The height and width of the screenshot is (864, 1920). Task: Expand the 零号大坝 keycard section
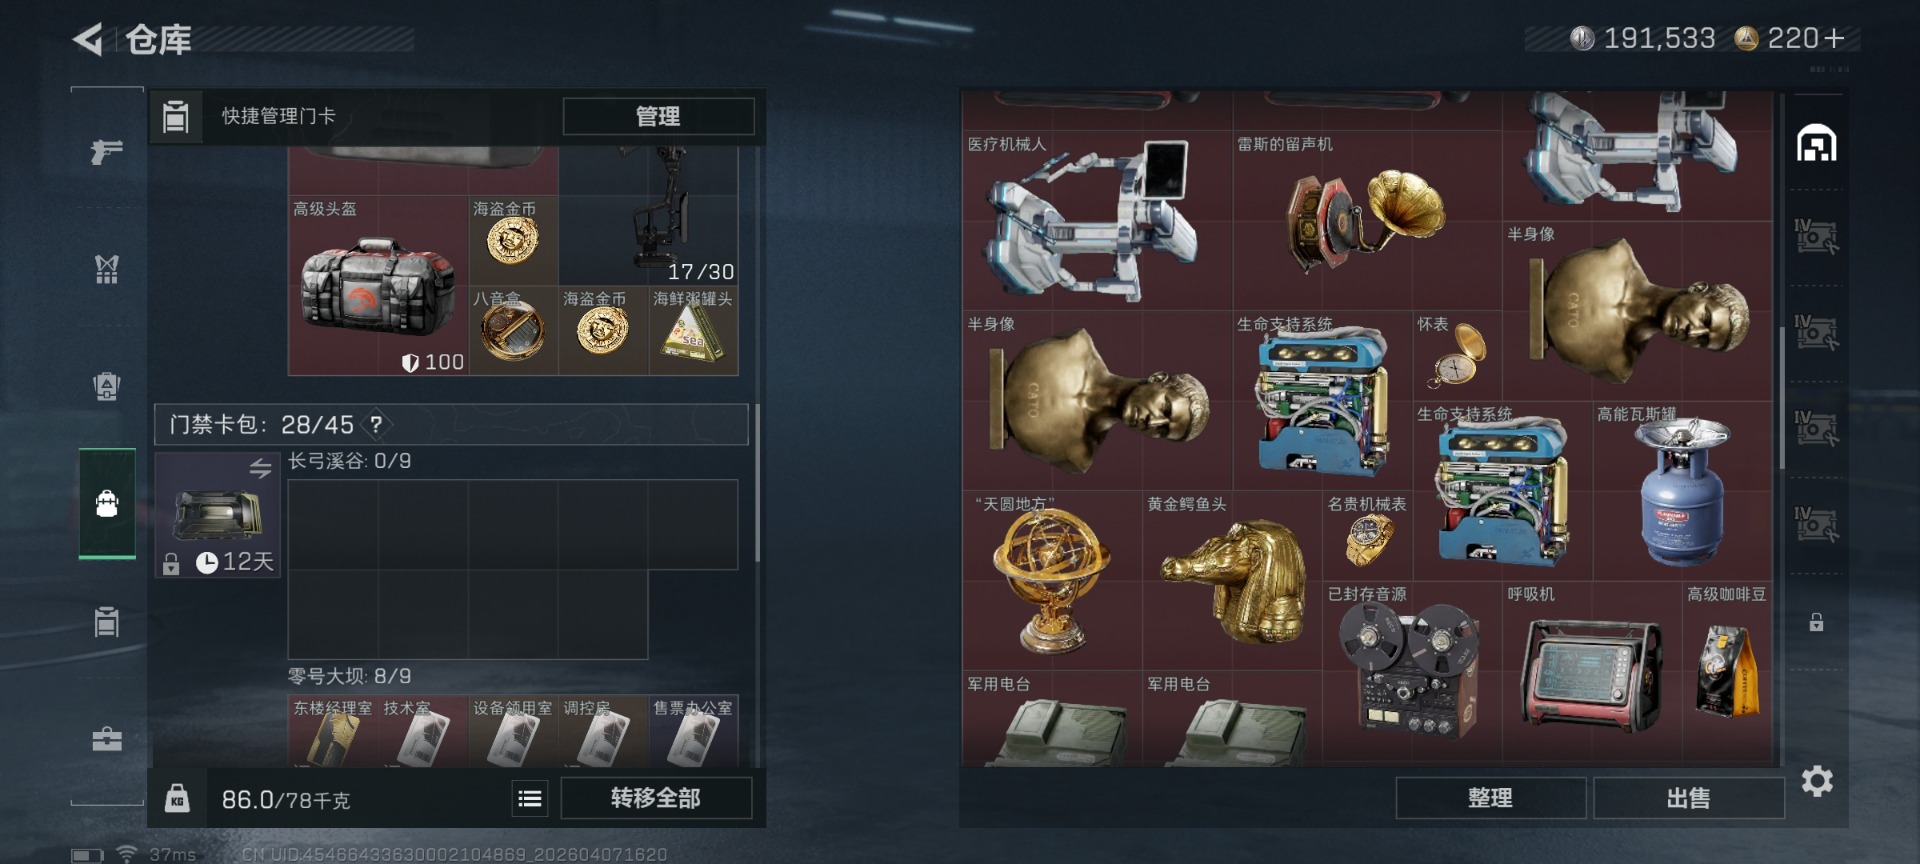coord(350,676)
